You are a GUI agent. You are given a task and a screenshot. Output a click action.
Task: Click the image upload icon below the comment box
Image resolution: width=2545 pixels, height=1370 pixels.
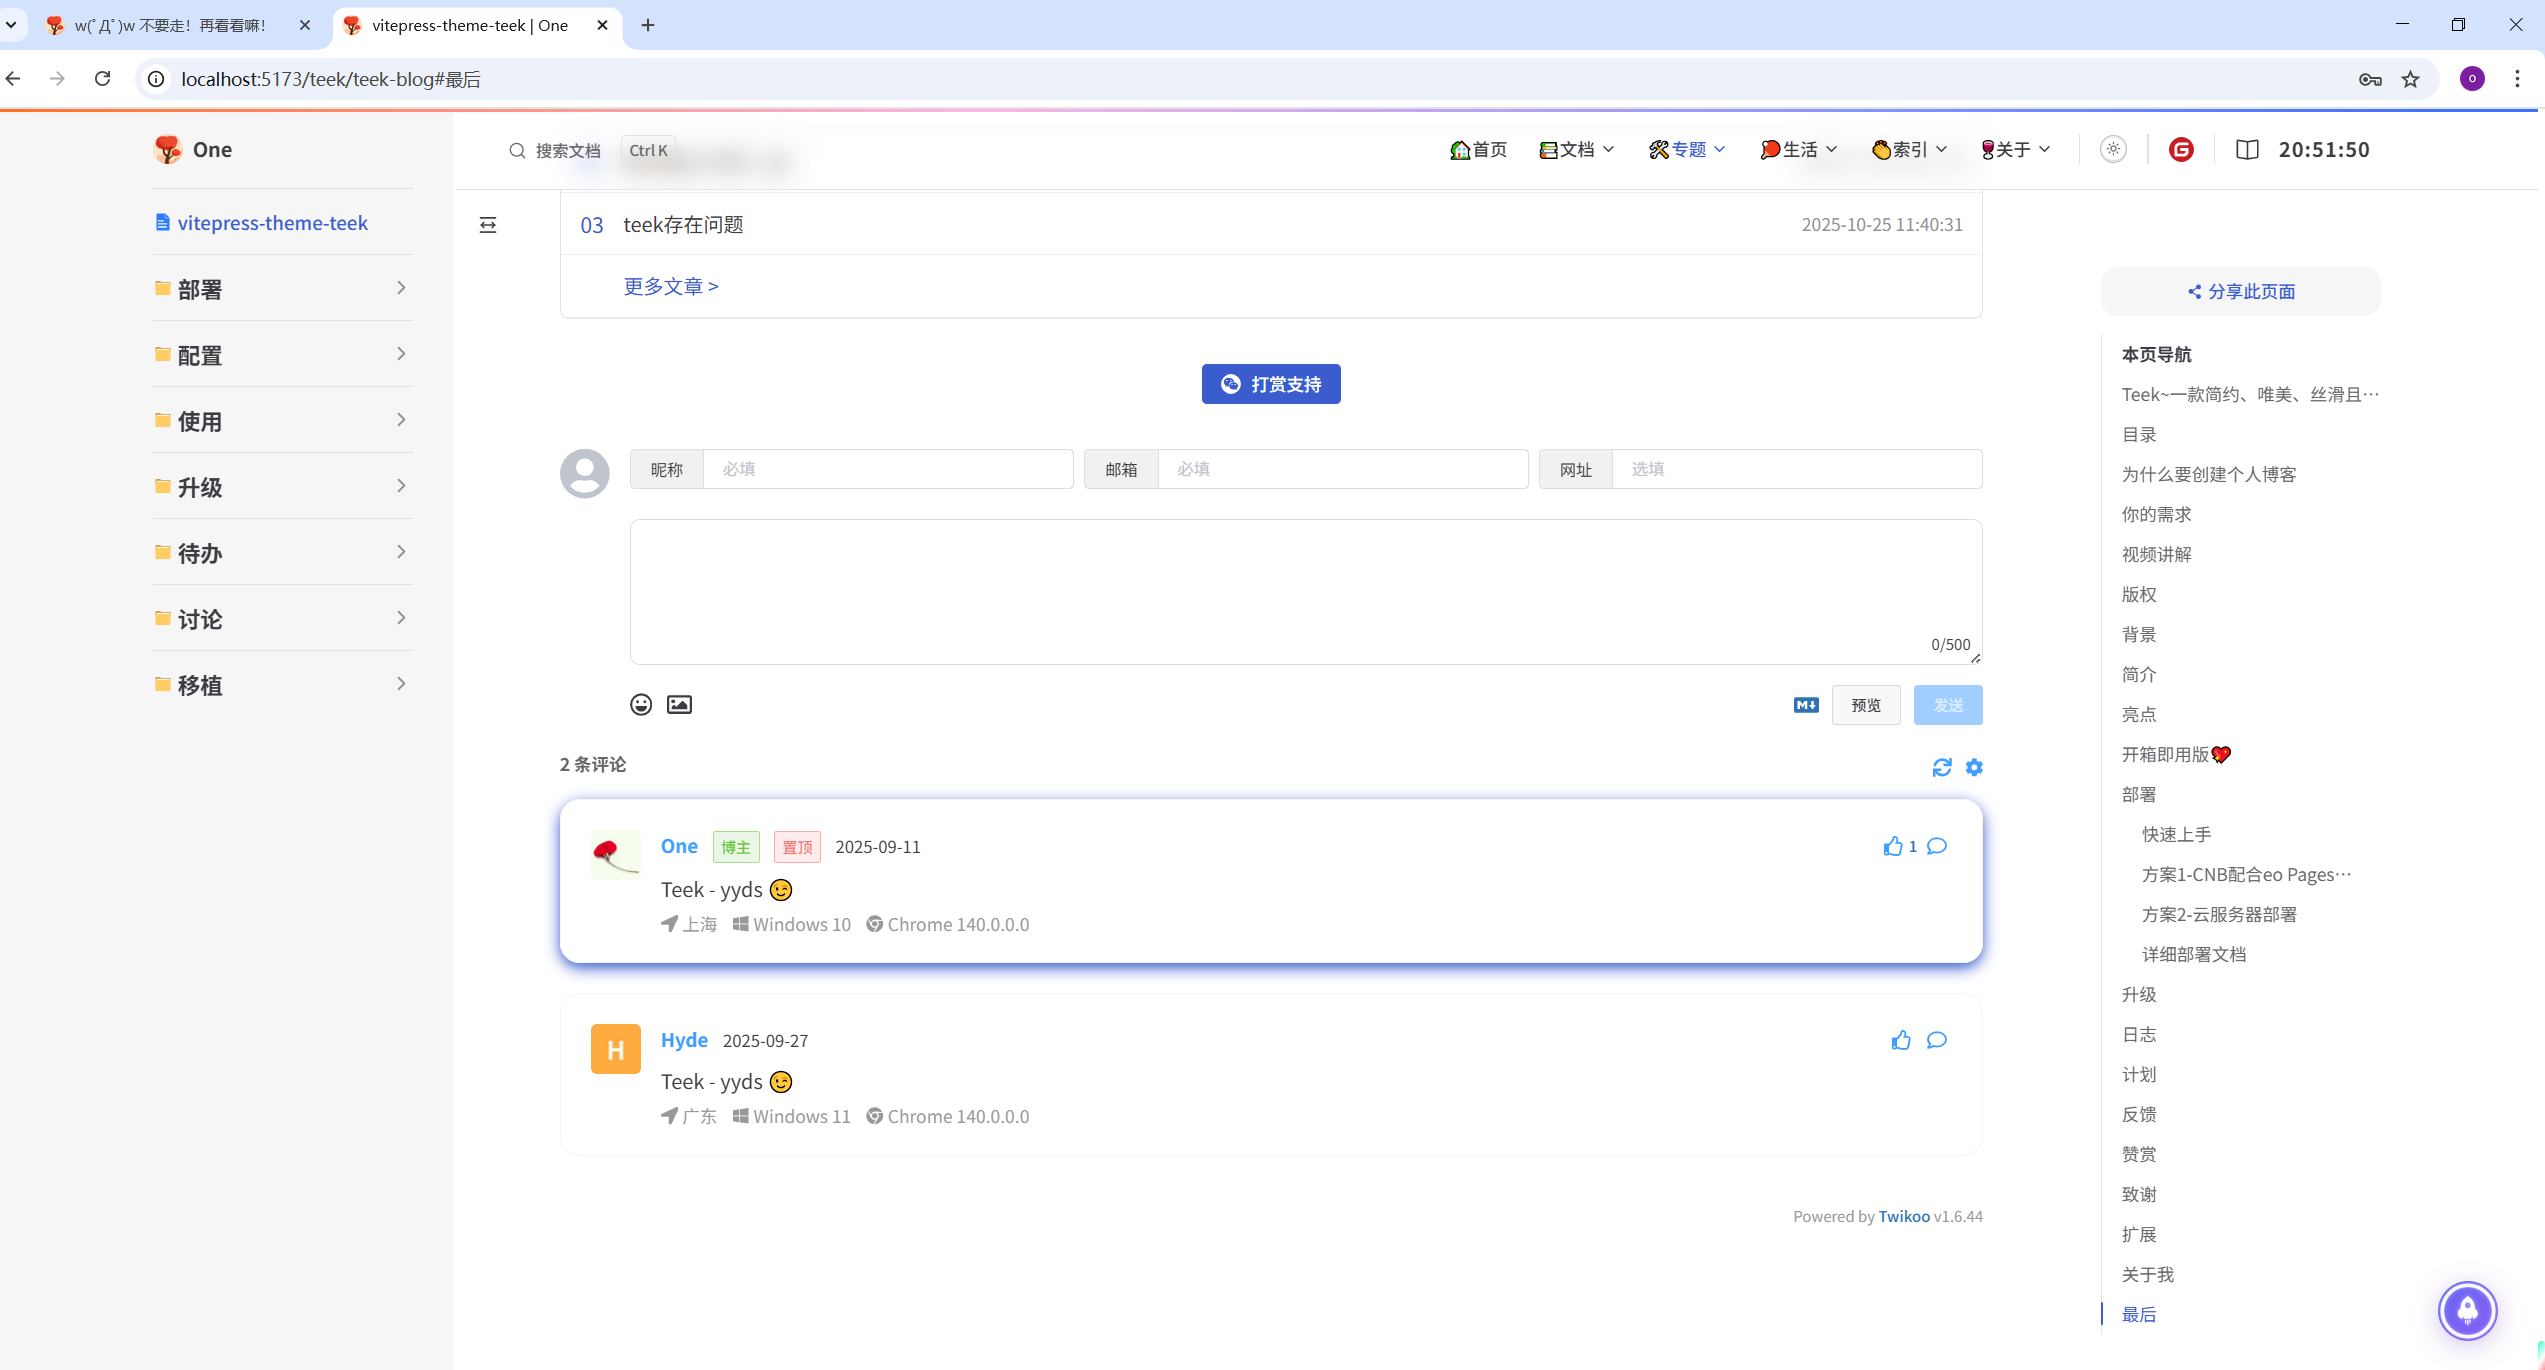tap(679, 705)
